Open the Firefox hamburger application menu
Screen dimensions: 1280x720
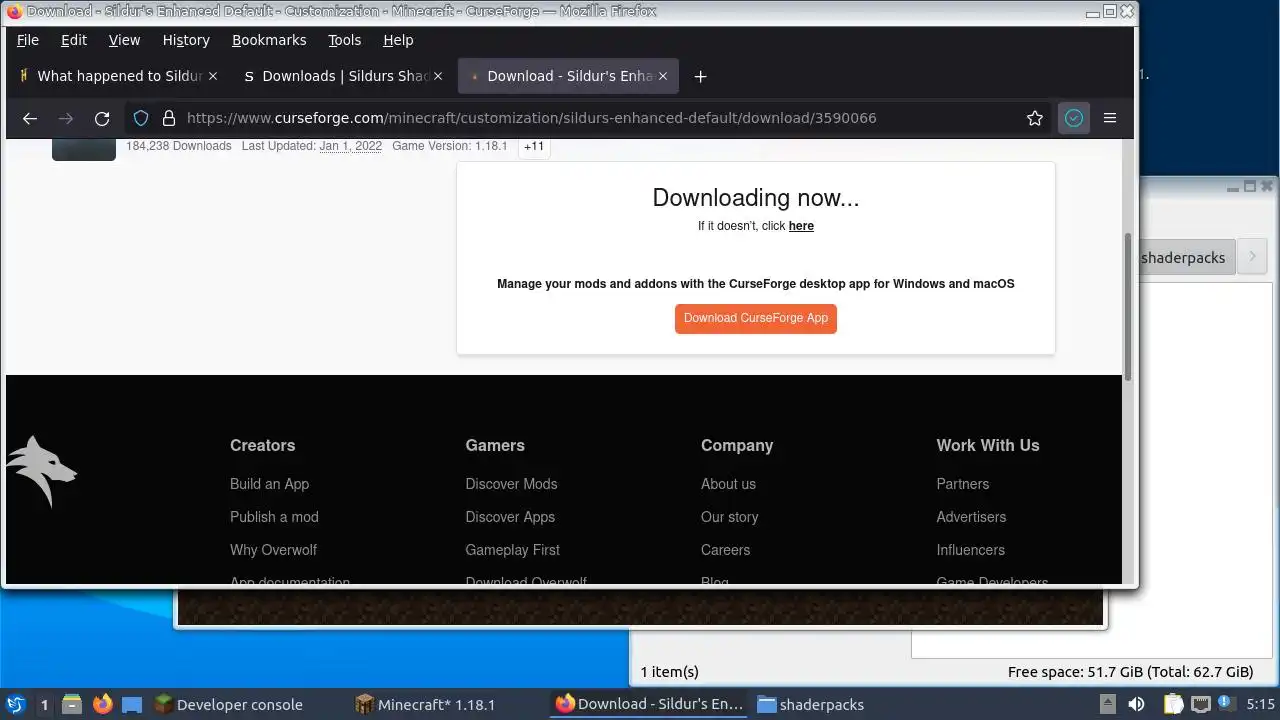tap(1110, 118)
